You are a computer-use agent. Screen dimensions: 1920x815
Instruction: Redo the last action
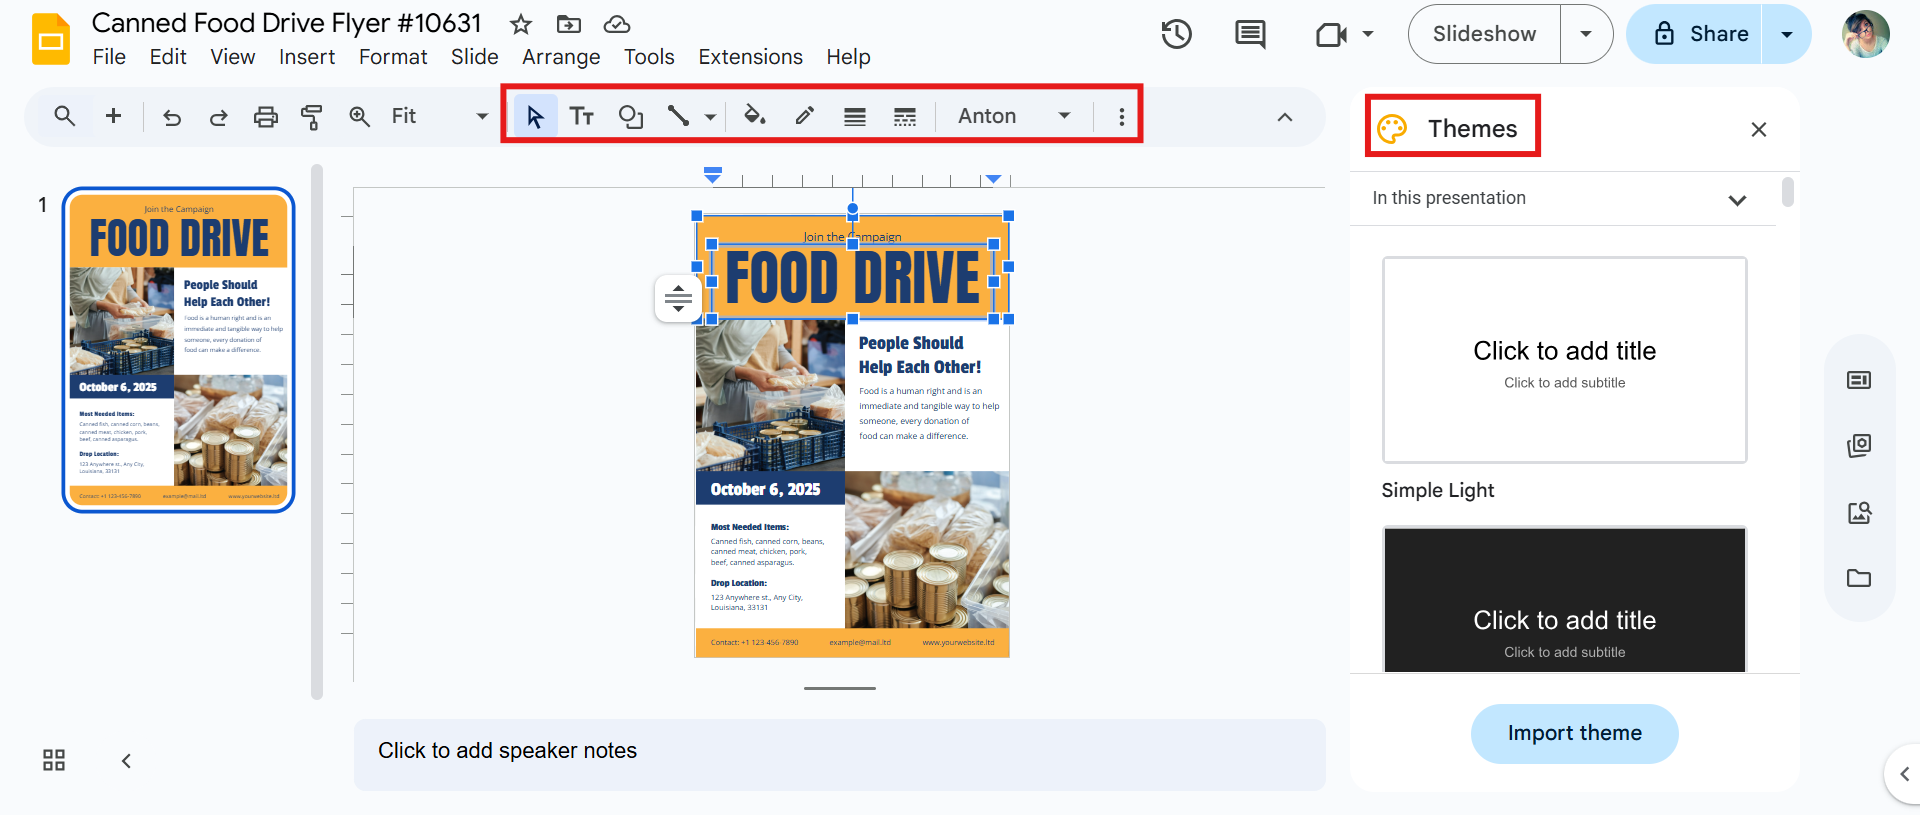pyautogui.click(x=218, y=117)
